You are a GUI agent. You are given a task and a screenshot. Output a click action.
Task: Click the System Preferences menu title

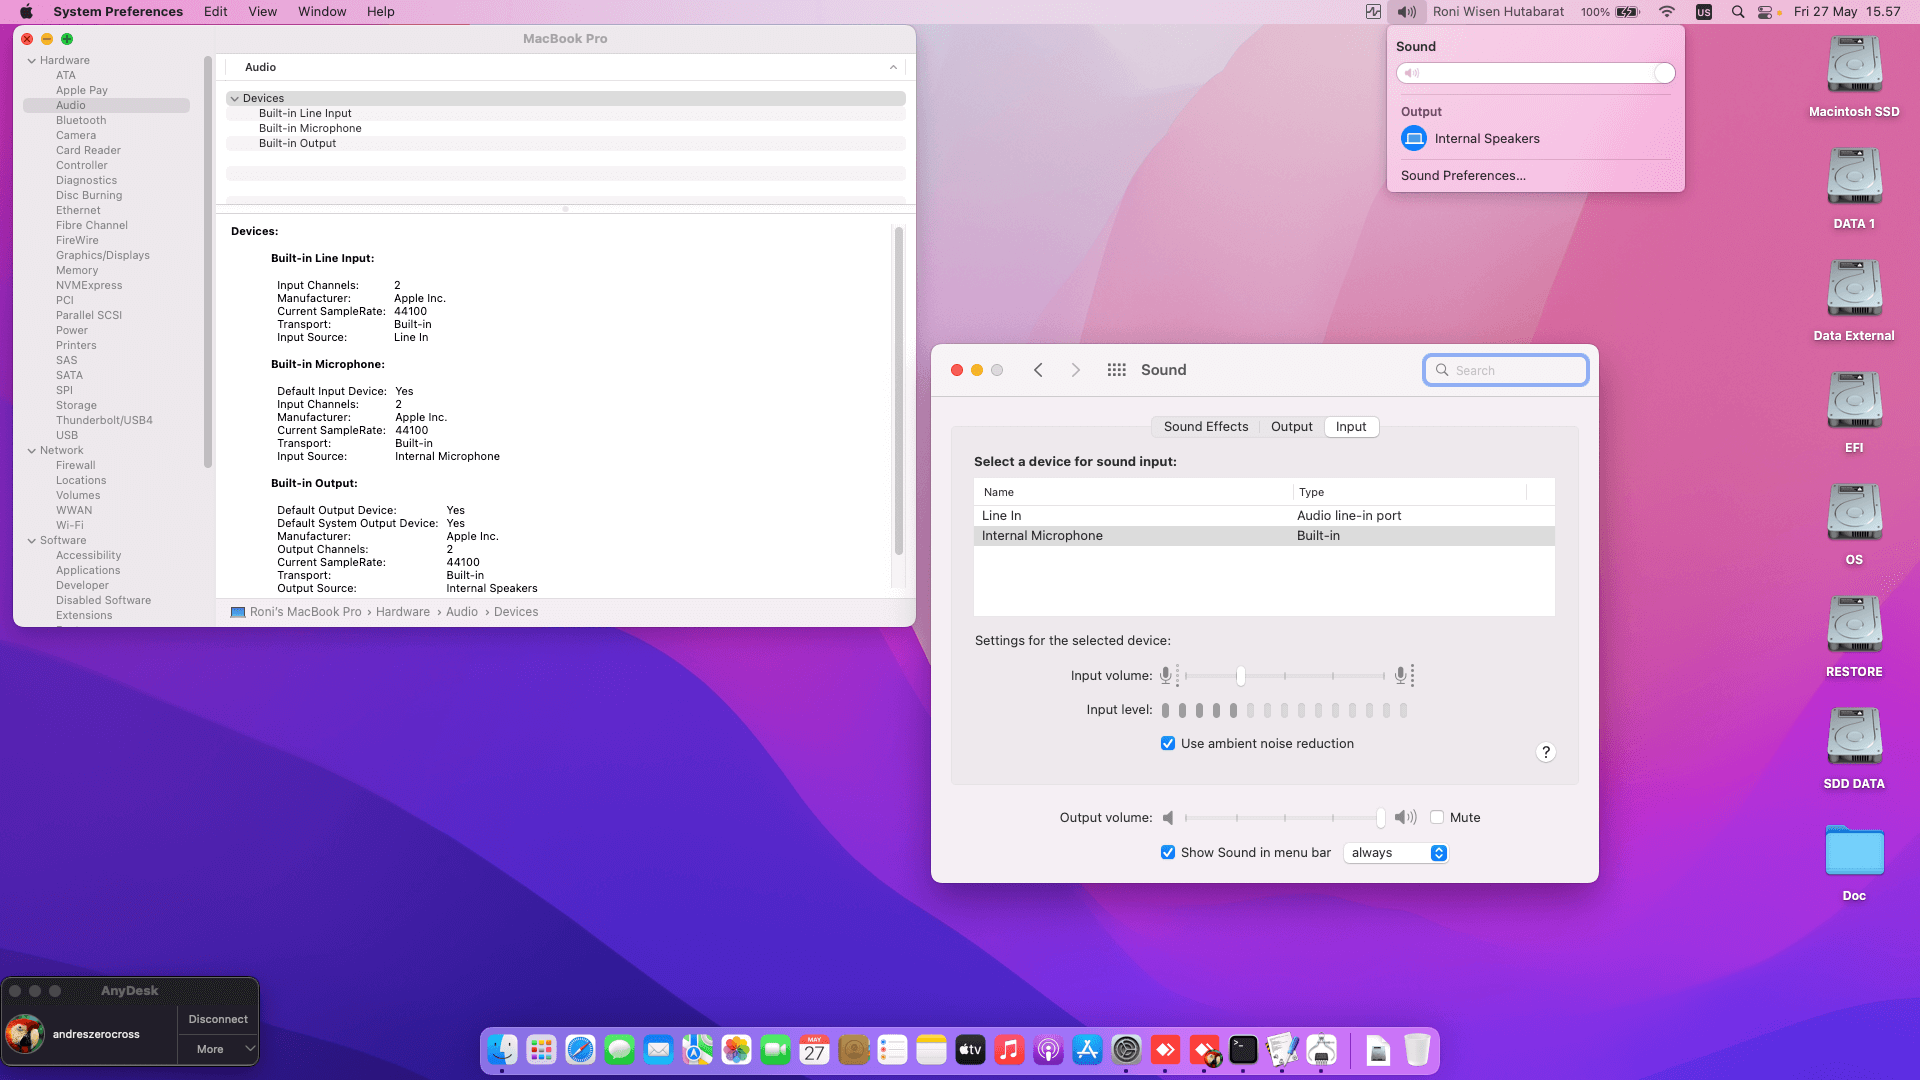point(118,12)
